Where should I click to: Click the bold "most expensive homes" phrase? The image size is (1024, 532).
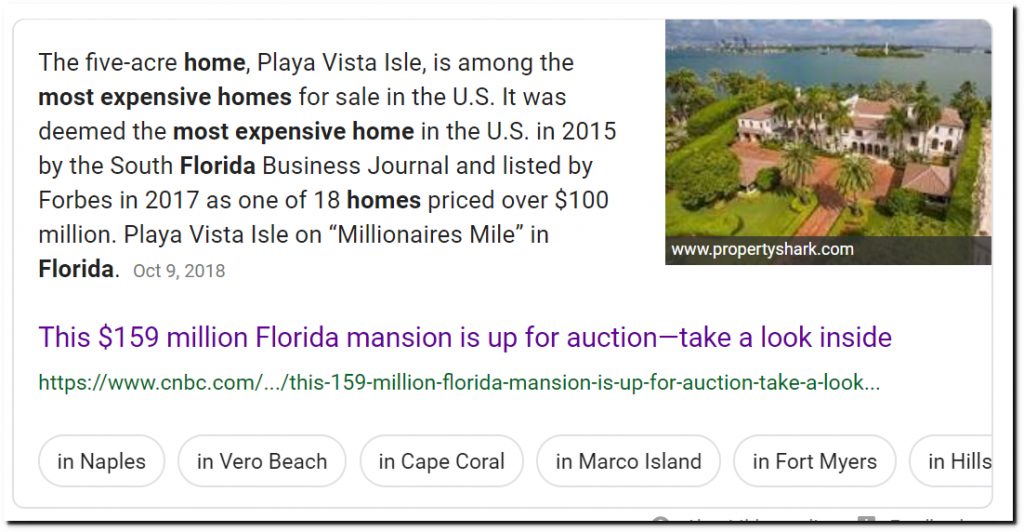[x=165, y=97]
